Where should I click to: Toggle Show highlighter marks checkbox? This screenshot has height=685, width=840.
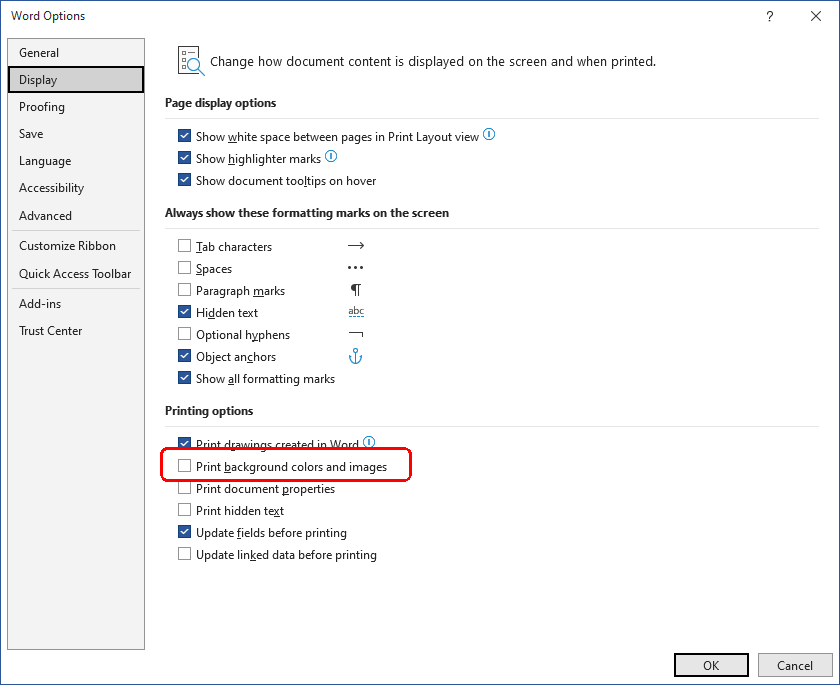pos(184,157)
